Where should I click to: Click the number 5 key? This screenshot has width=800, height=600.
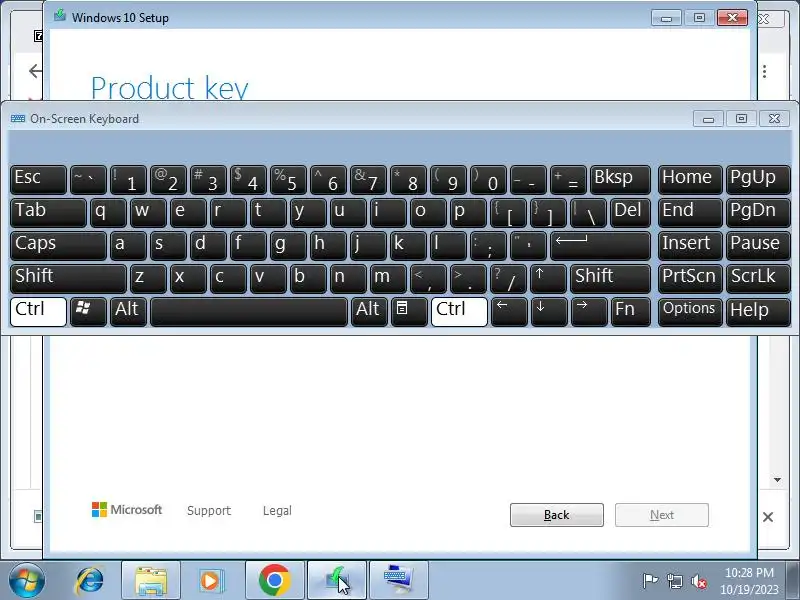(288, 180)
